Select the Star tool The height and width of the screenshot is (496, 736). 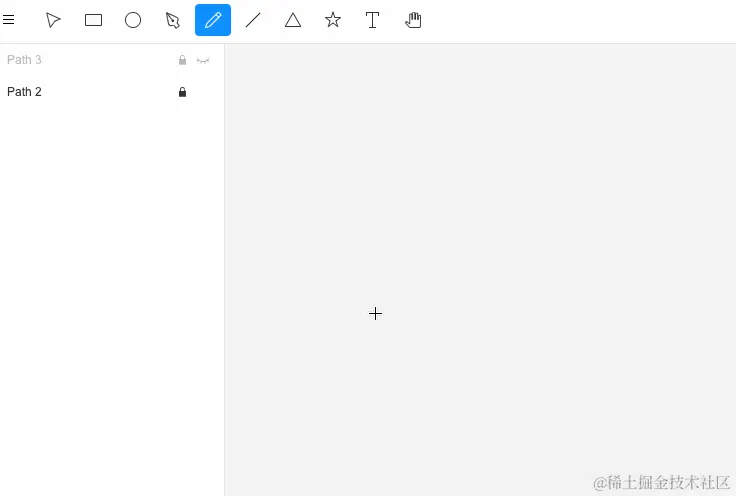point(333,20)
